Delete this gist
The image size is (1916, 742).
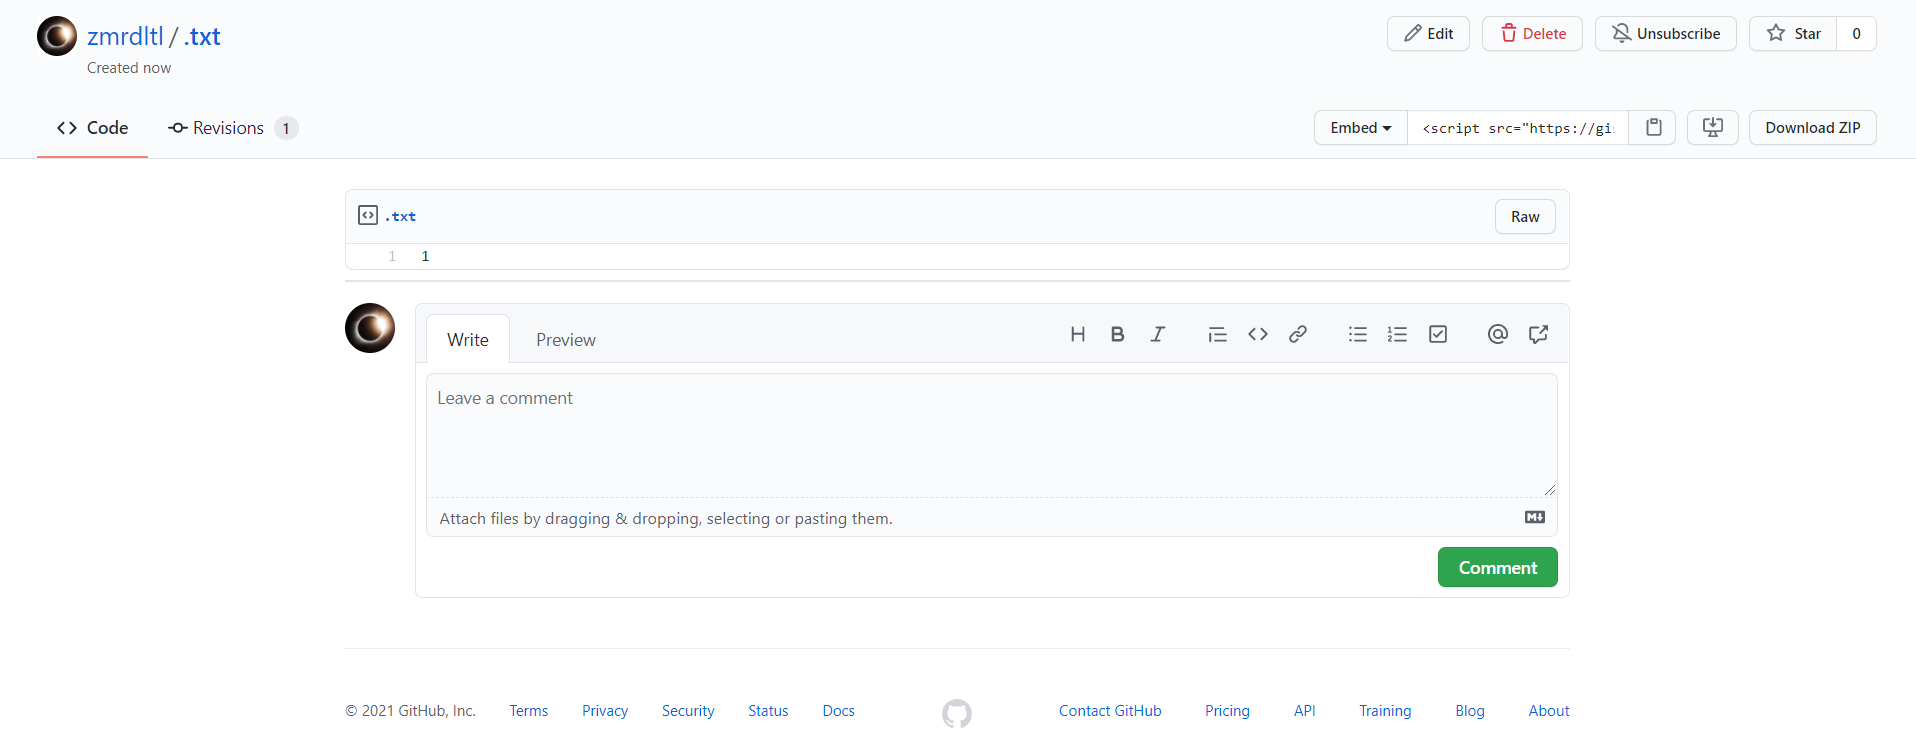coord(1532,34)
